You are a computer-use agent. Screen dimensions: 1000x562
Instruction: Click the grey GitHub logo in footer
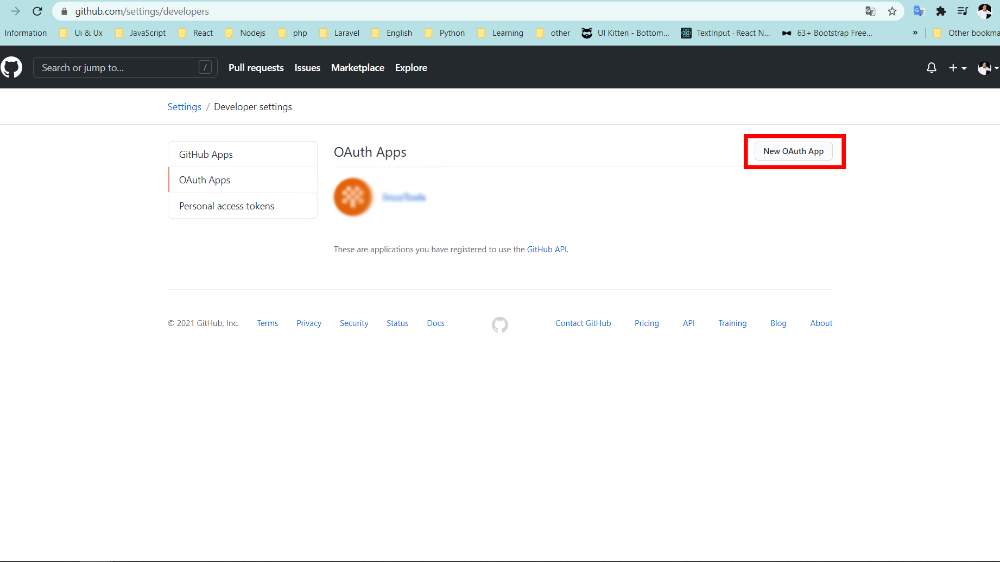point(500,325)
